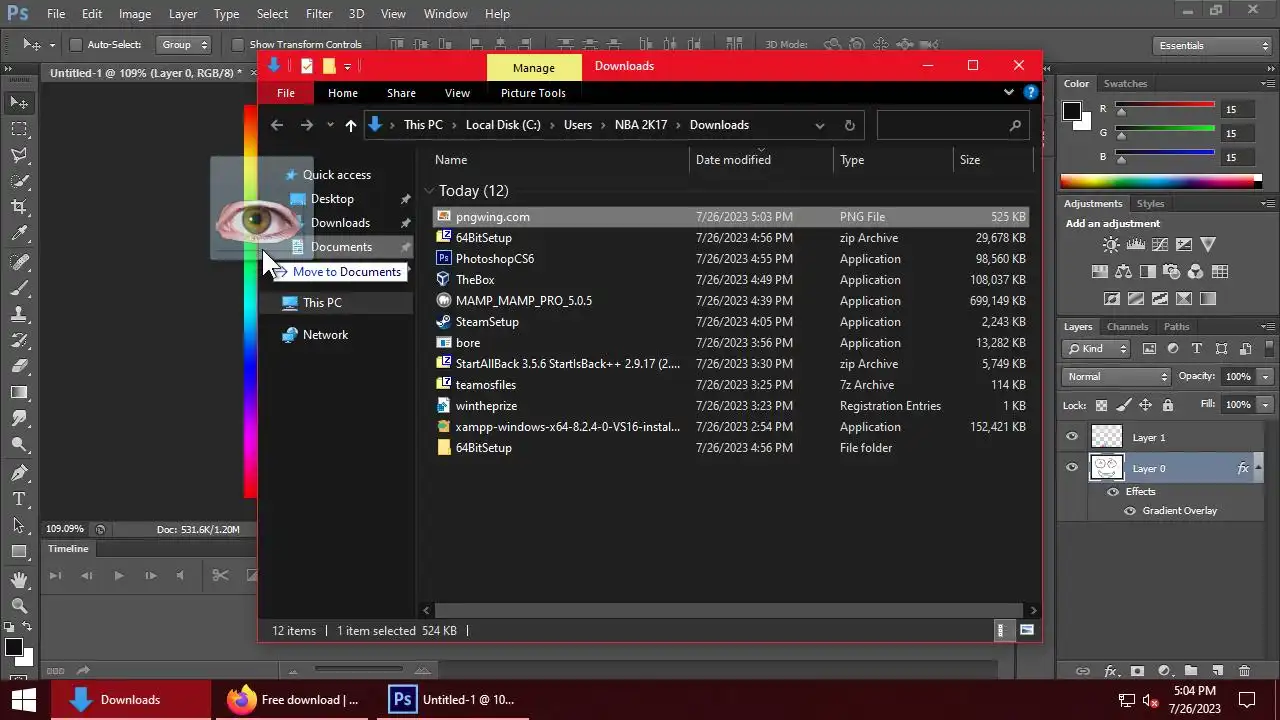Screen dimensions: 1280x720
Task: Select the Rectangular Marquee tool
Action: click(19, 129)
